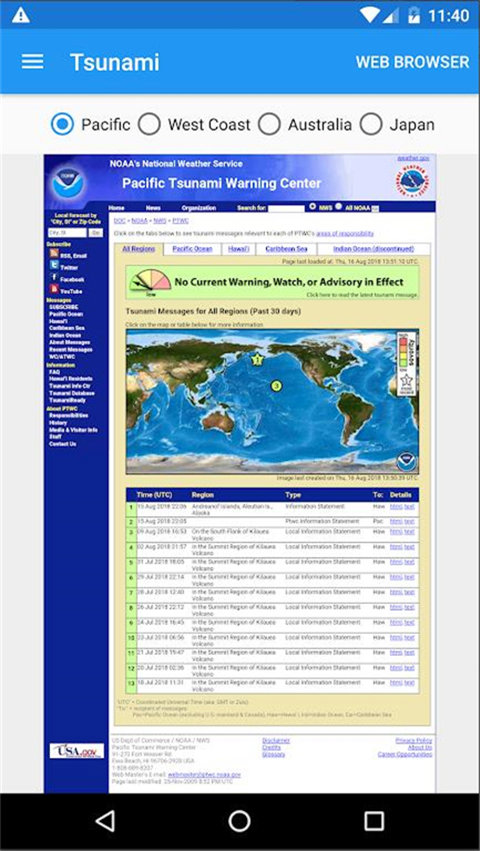
Task: Click the star marker 1 on map
Action: [257, 358]
